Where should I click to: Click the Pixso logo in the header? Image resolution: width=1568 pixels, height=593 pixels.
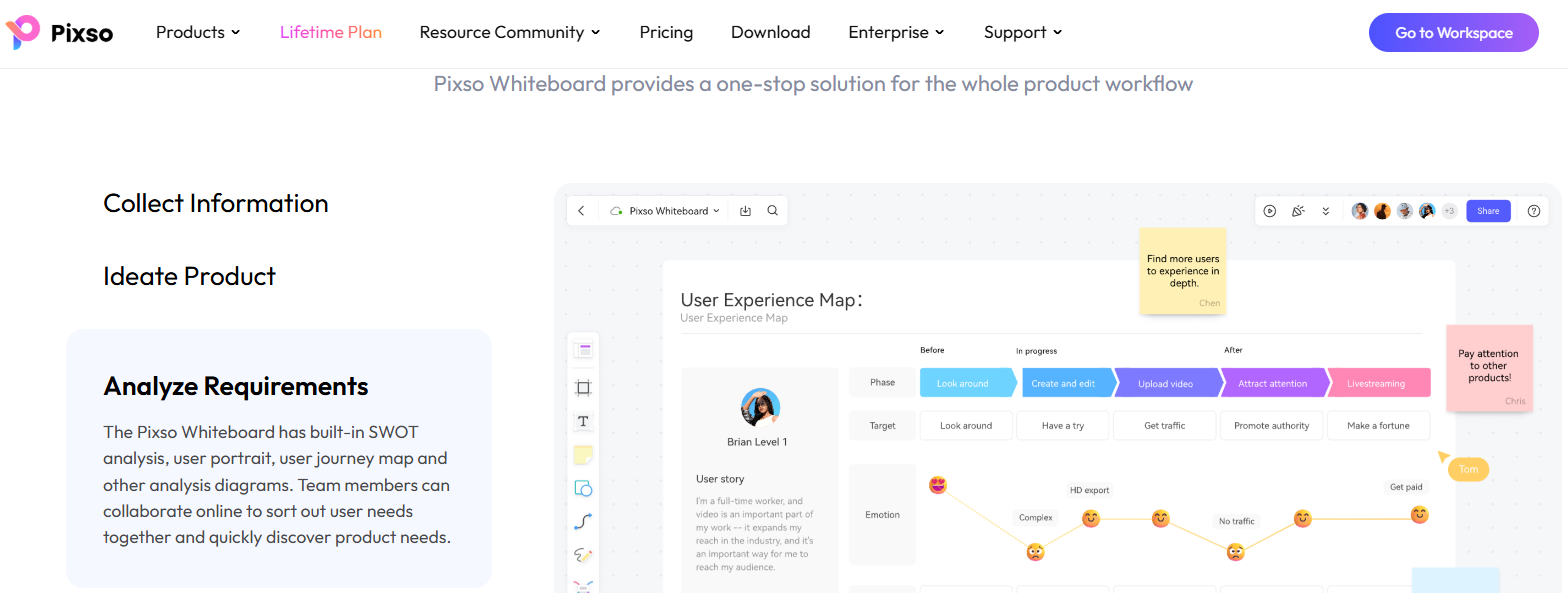(59, 32)
